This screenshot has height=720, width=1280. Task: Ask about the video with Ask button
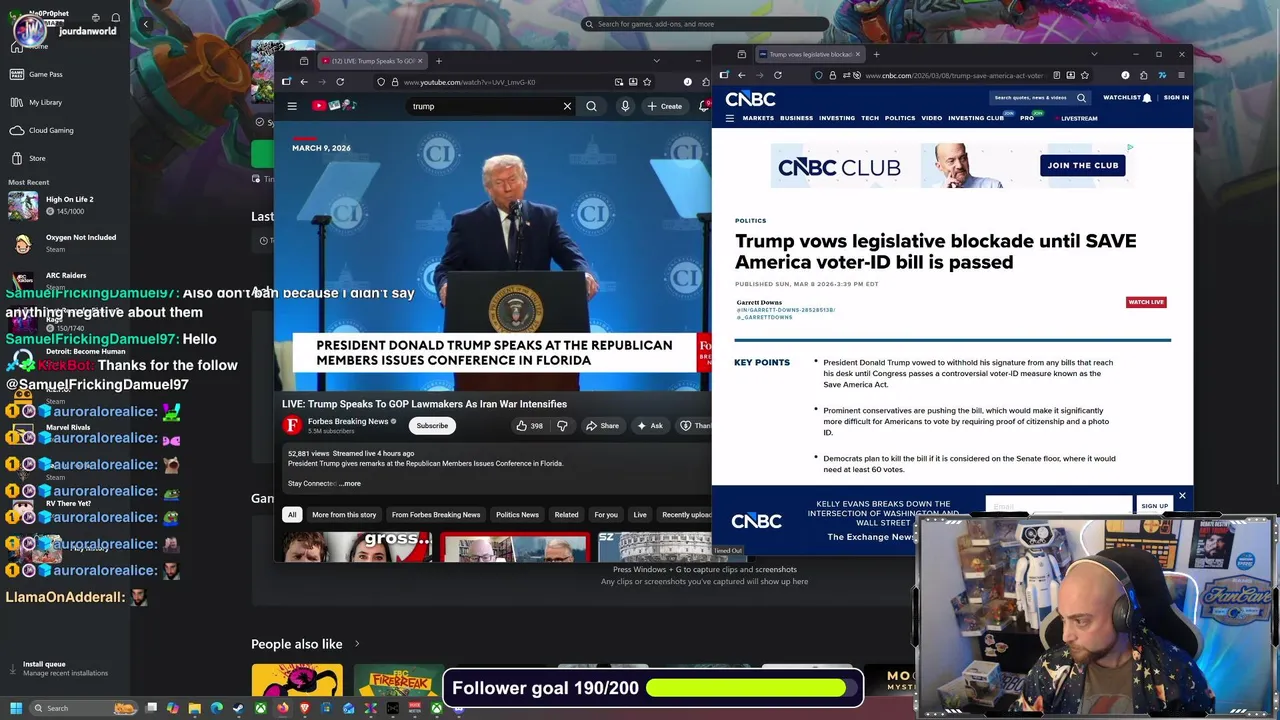pyautogui.click(x=650, y=426)
